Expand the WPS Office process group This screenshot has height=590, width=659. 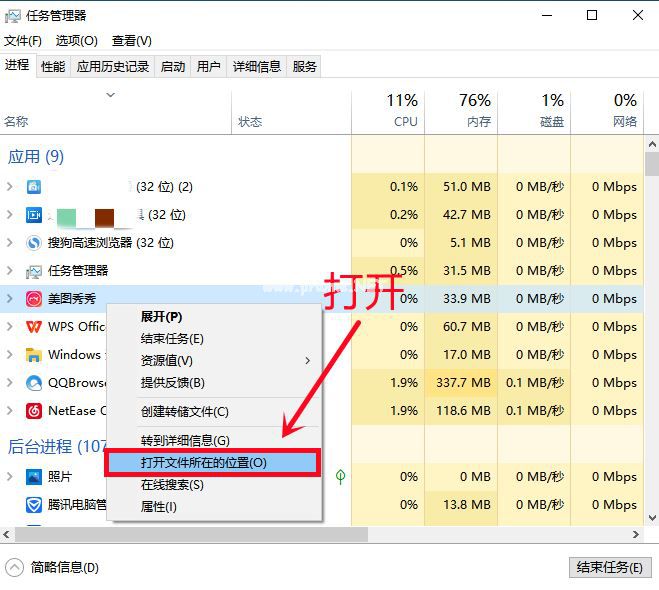tap(10, 327)
